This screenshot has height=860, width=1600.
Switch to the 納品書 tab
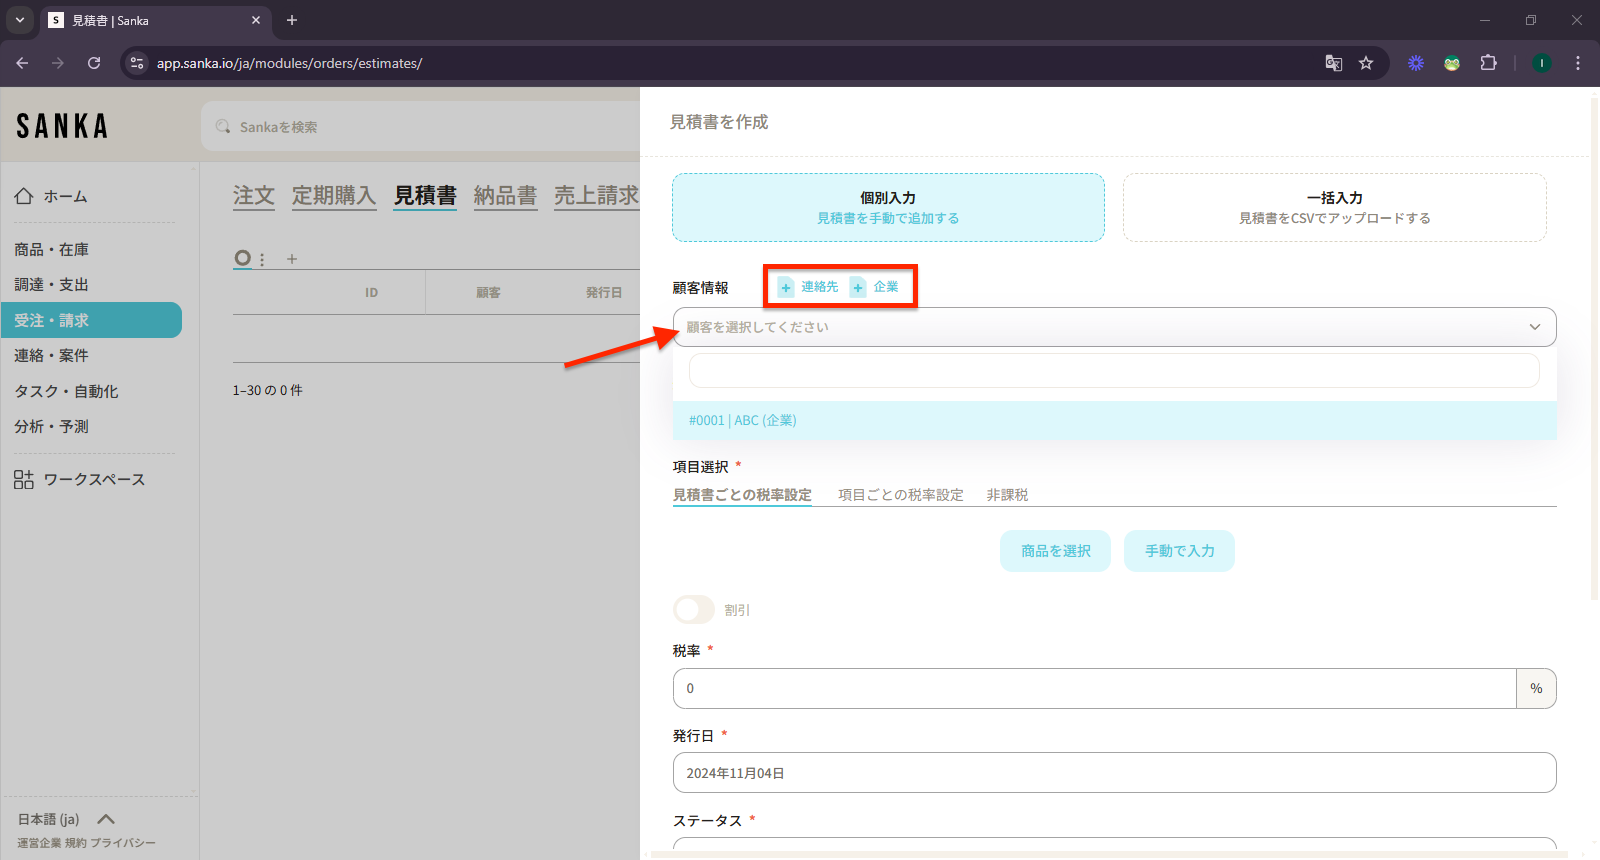505,196
